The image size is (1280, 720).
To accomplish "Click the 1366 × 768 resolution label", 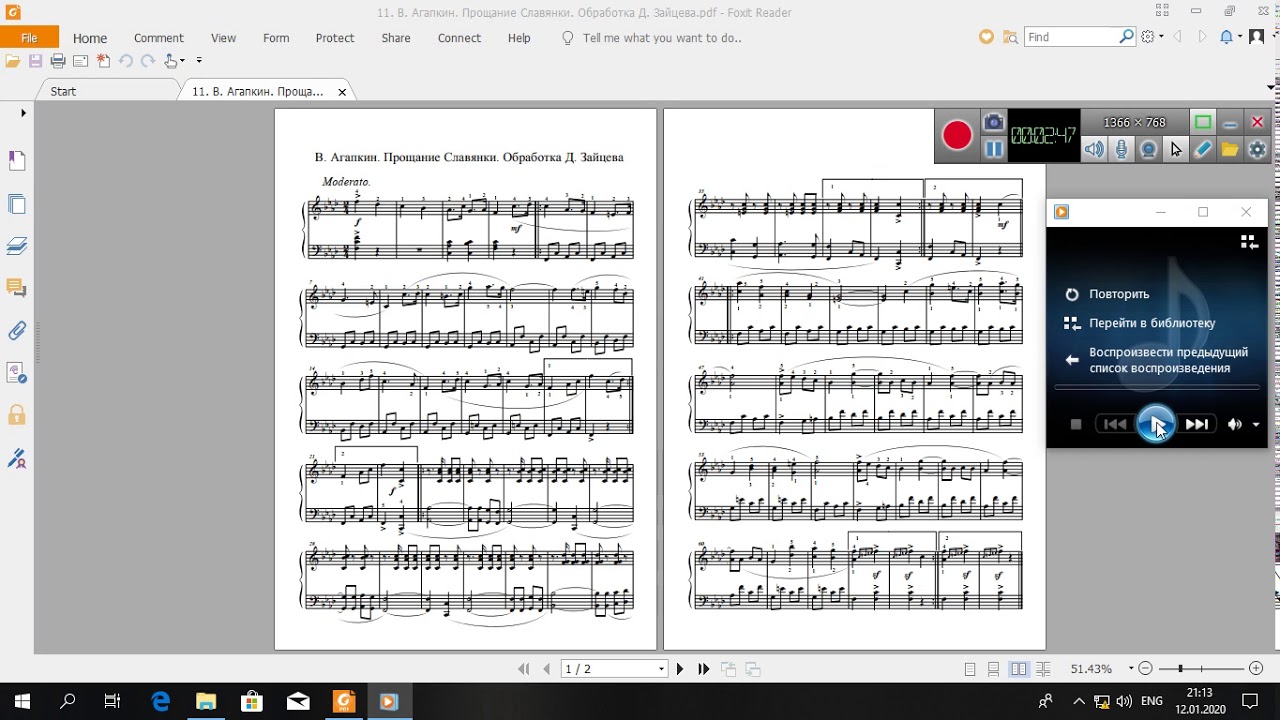I will (x=1134, y=122).
